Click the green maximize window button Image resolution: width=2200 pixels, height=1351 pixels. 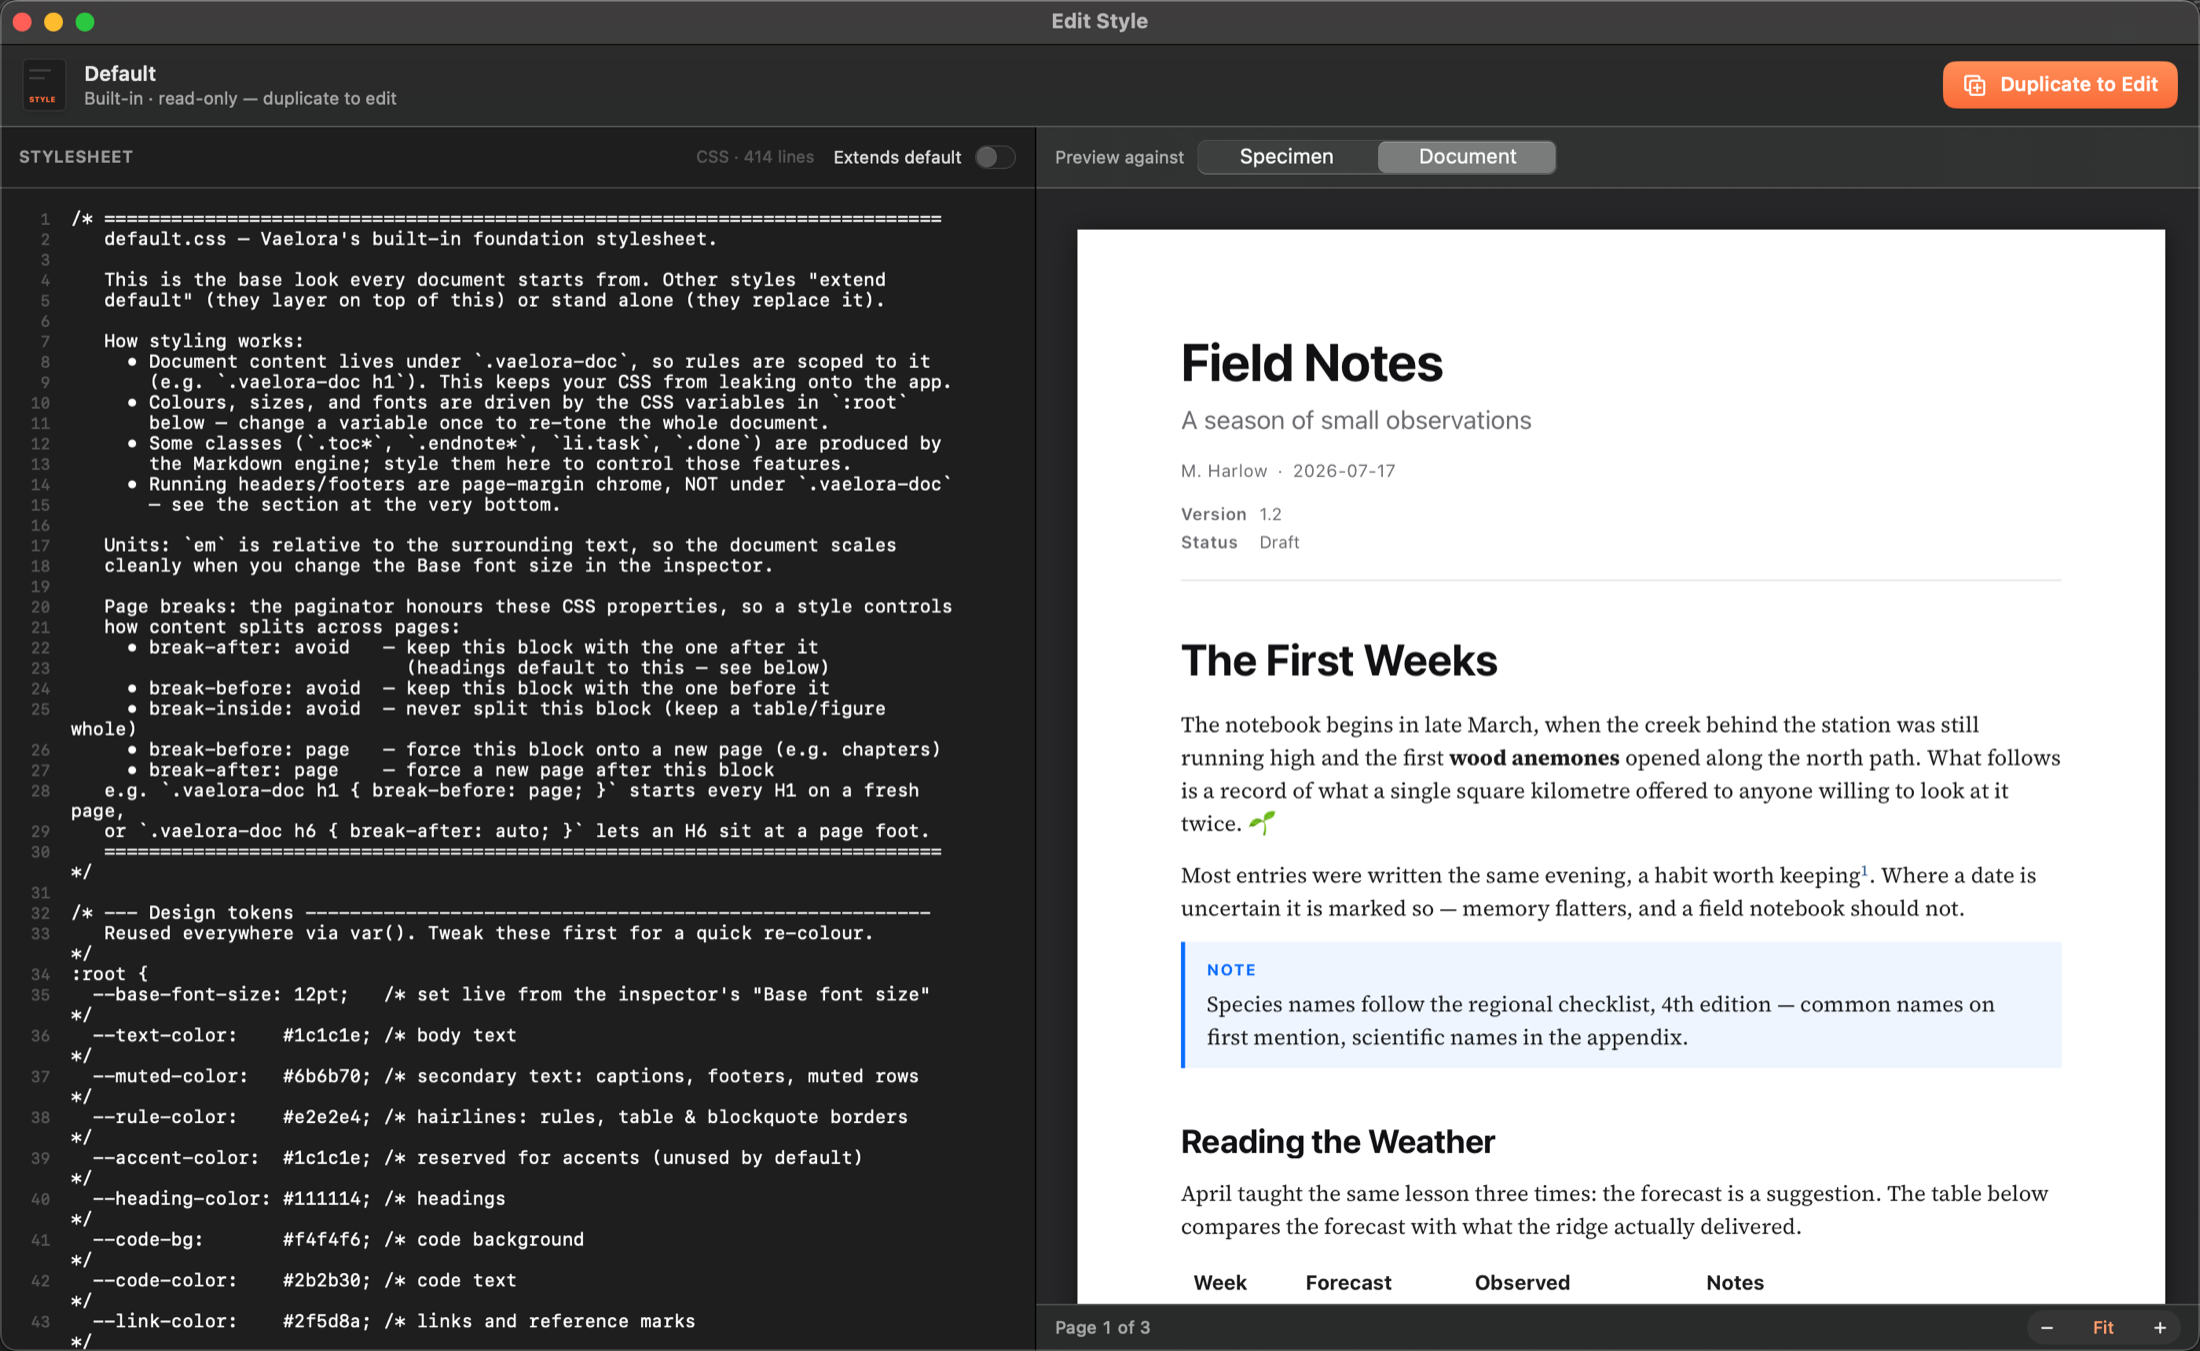pos(85,22)
